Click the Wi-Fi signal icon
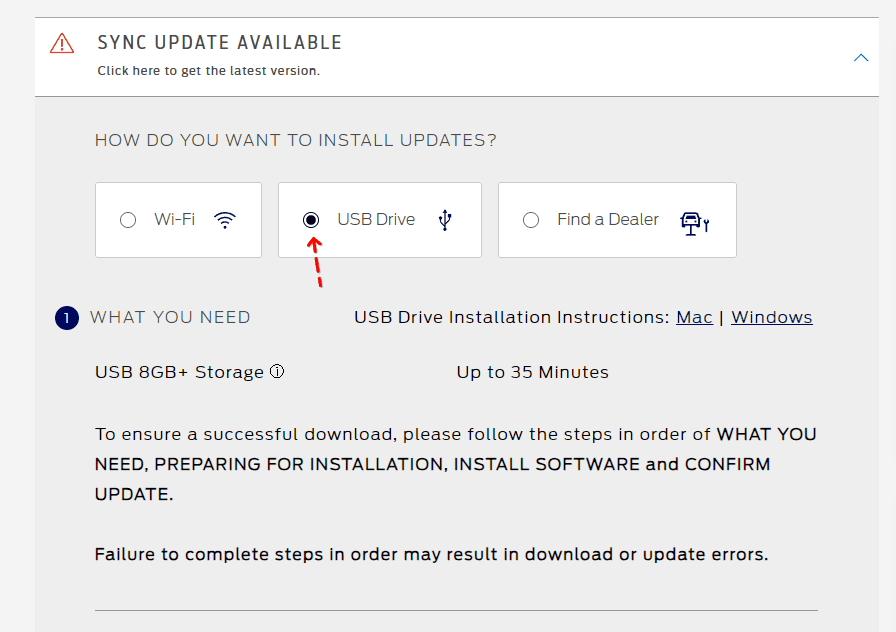The width and height of the screenshot is (896, 632). [x=225, y=220]
